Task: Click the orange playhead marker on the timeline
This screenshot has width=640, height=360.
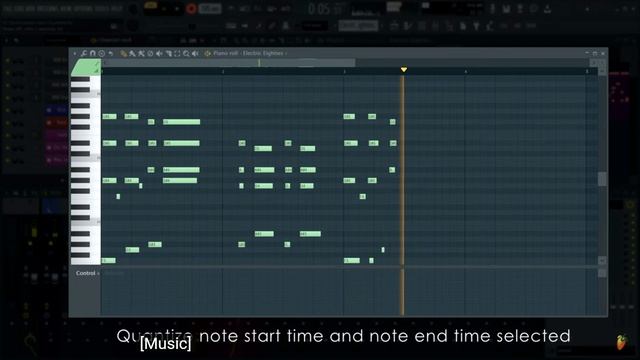Action: (x=404, y=70)
